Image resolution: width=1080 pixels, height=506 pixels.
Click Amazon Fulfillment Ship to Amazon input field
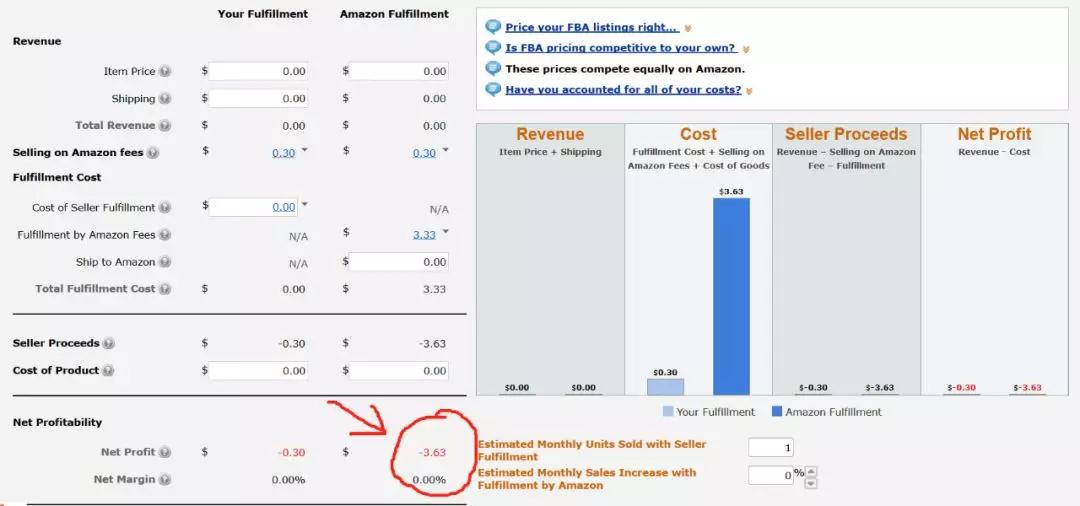(399, 262)
